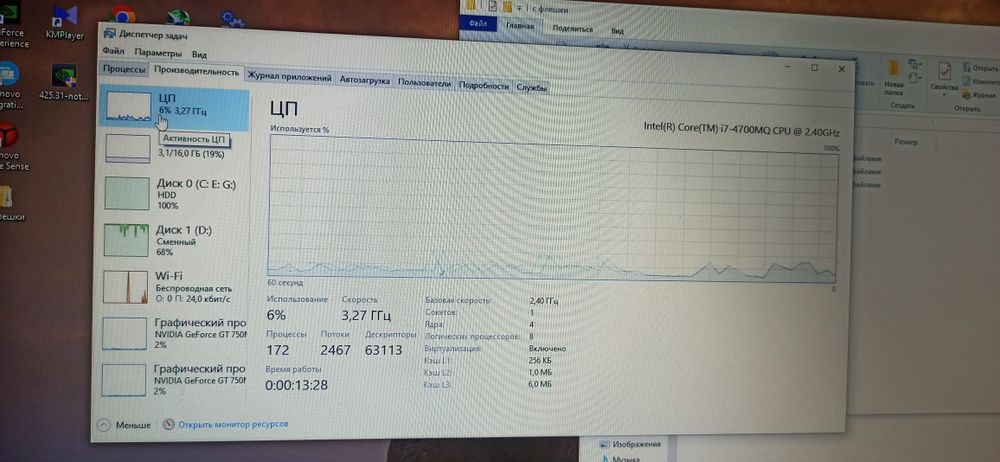
Task: Switch to the Пользователи tab
Action: [x=424, y=84]
